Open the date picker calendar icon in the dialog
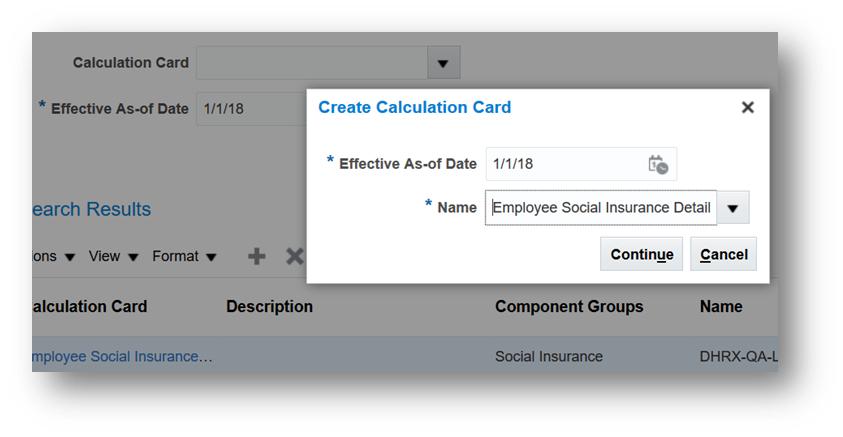Image resolution: width=843 pixels, height=437 pixels. point(657,165)
